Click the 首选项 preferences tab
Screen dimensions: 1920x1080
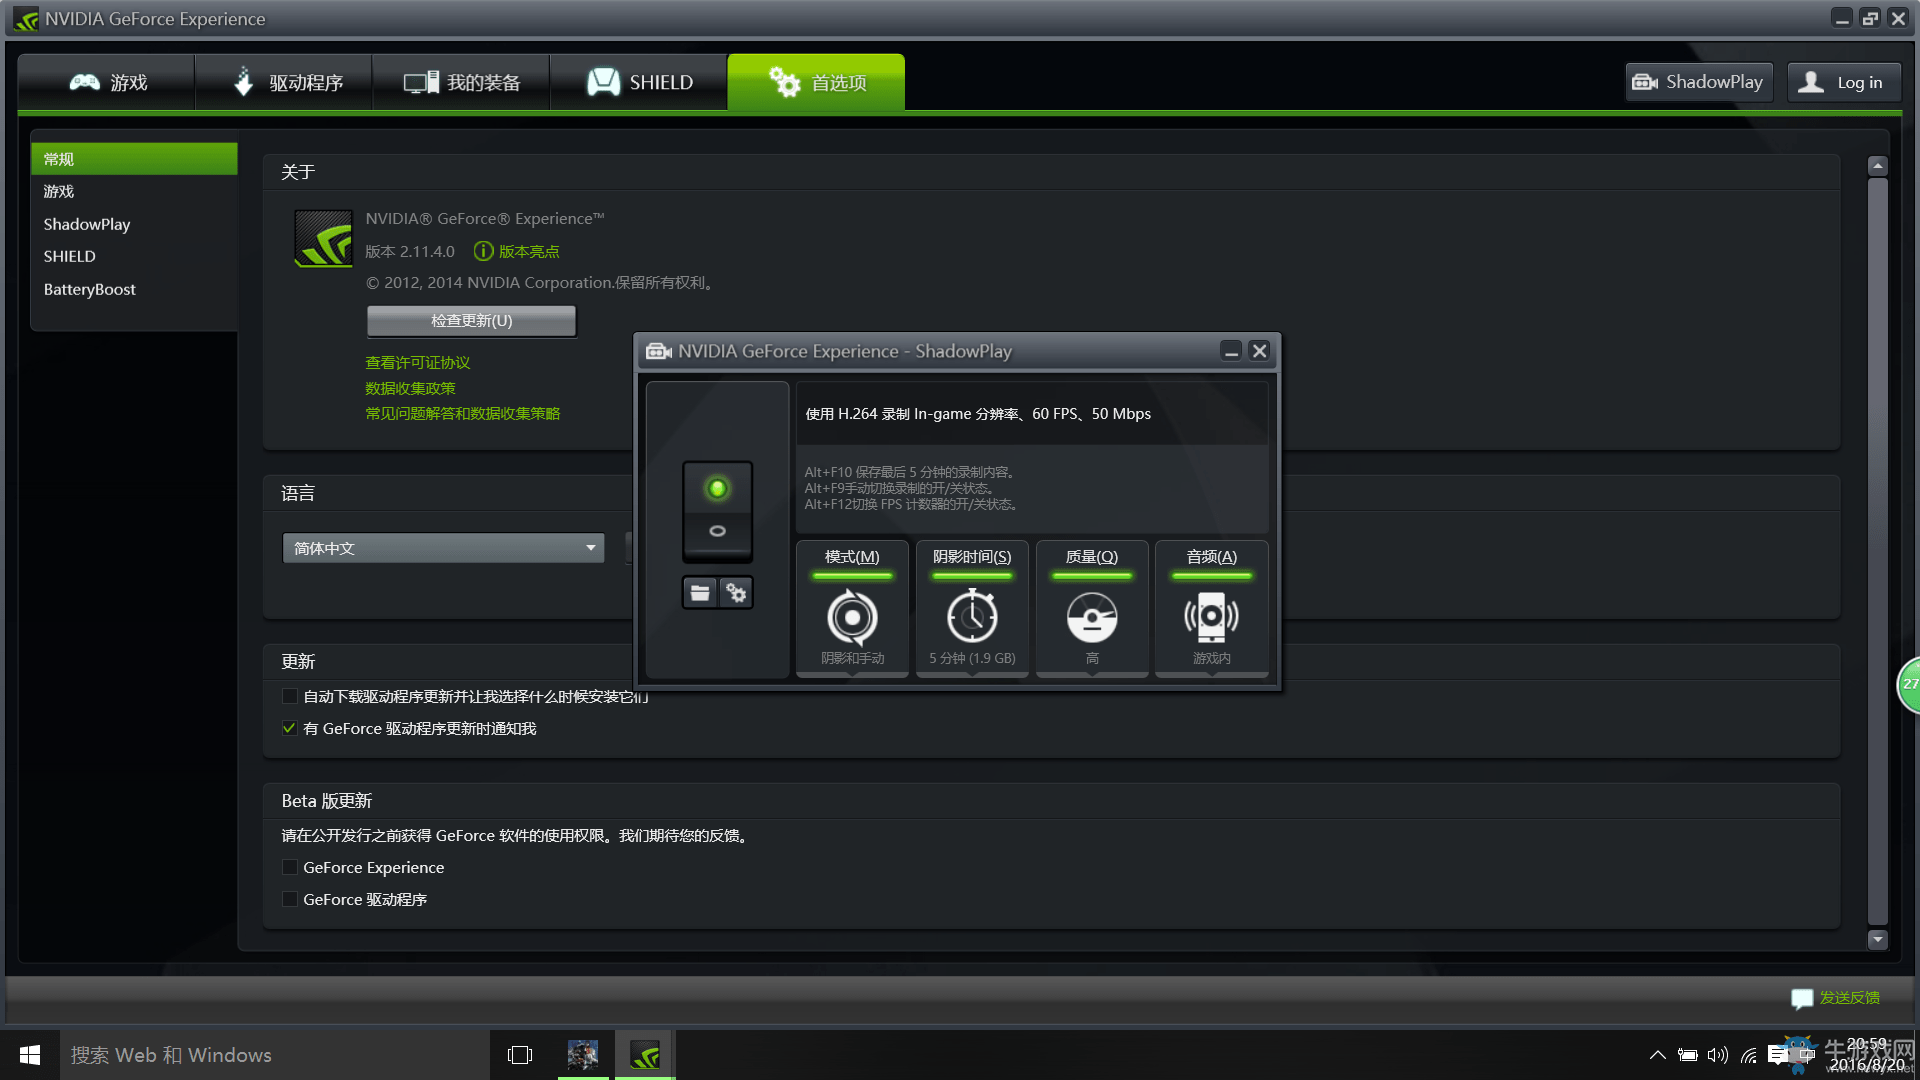[816, 82]
